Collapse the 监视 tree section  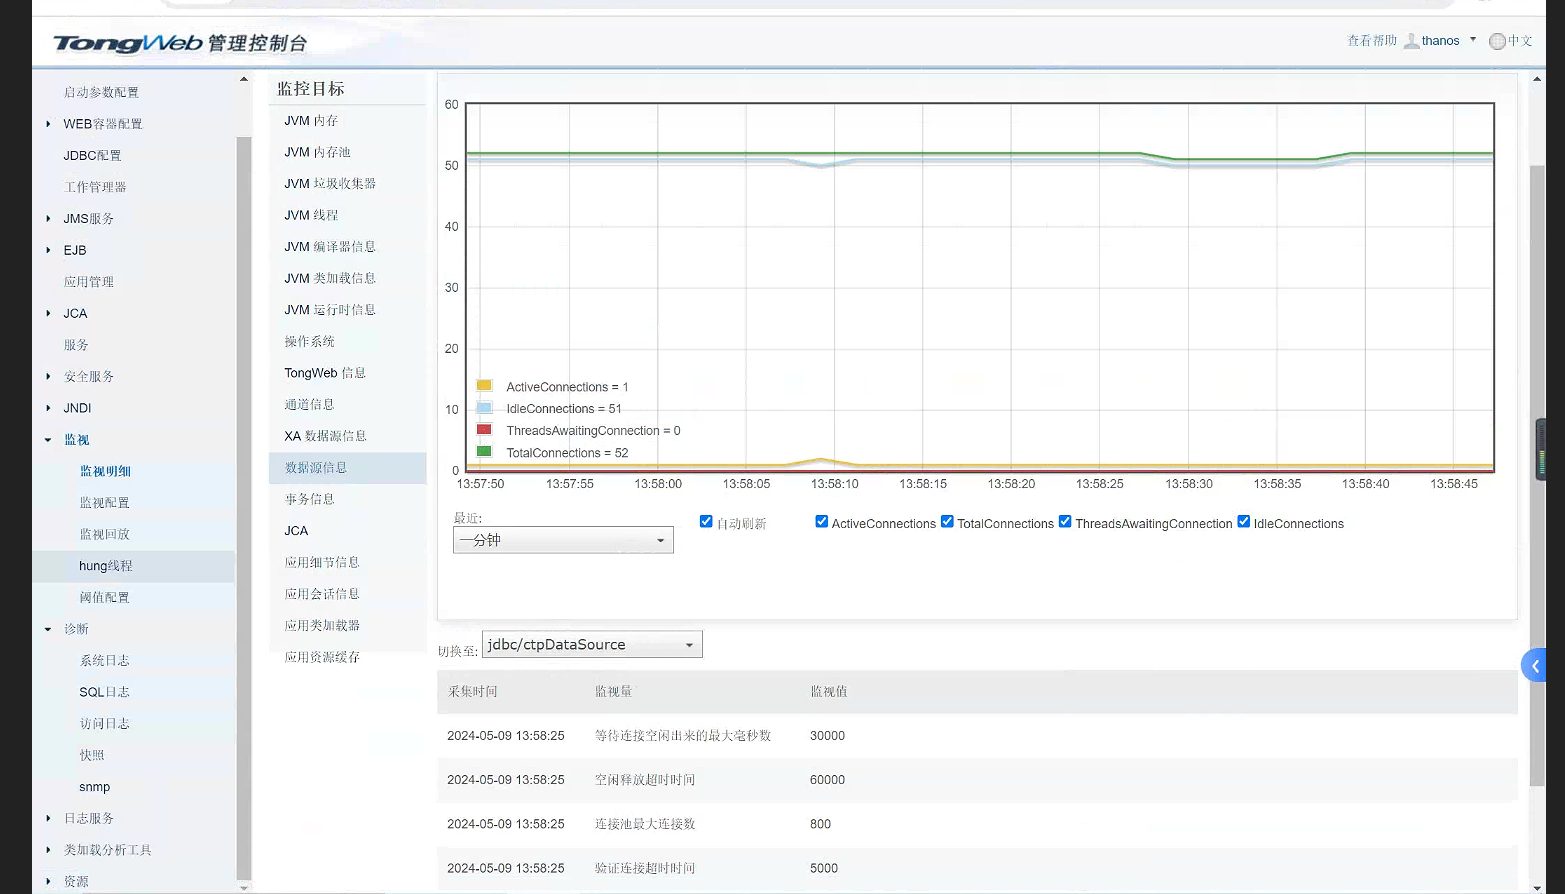tap(48, 440)
